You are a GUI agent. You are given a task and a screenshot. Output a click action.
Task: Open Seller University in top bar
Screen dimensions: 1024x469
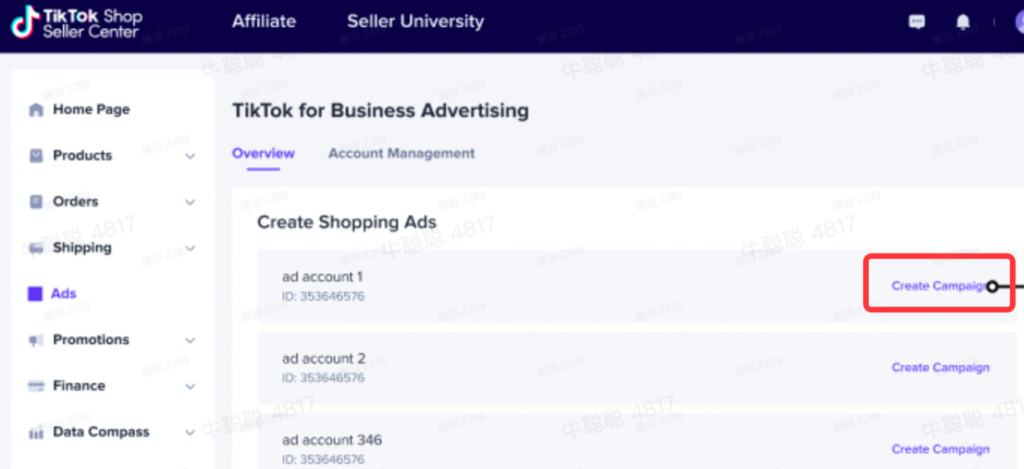pyautogui.click(x=415, y=22)
